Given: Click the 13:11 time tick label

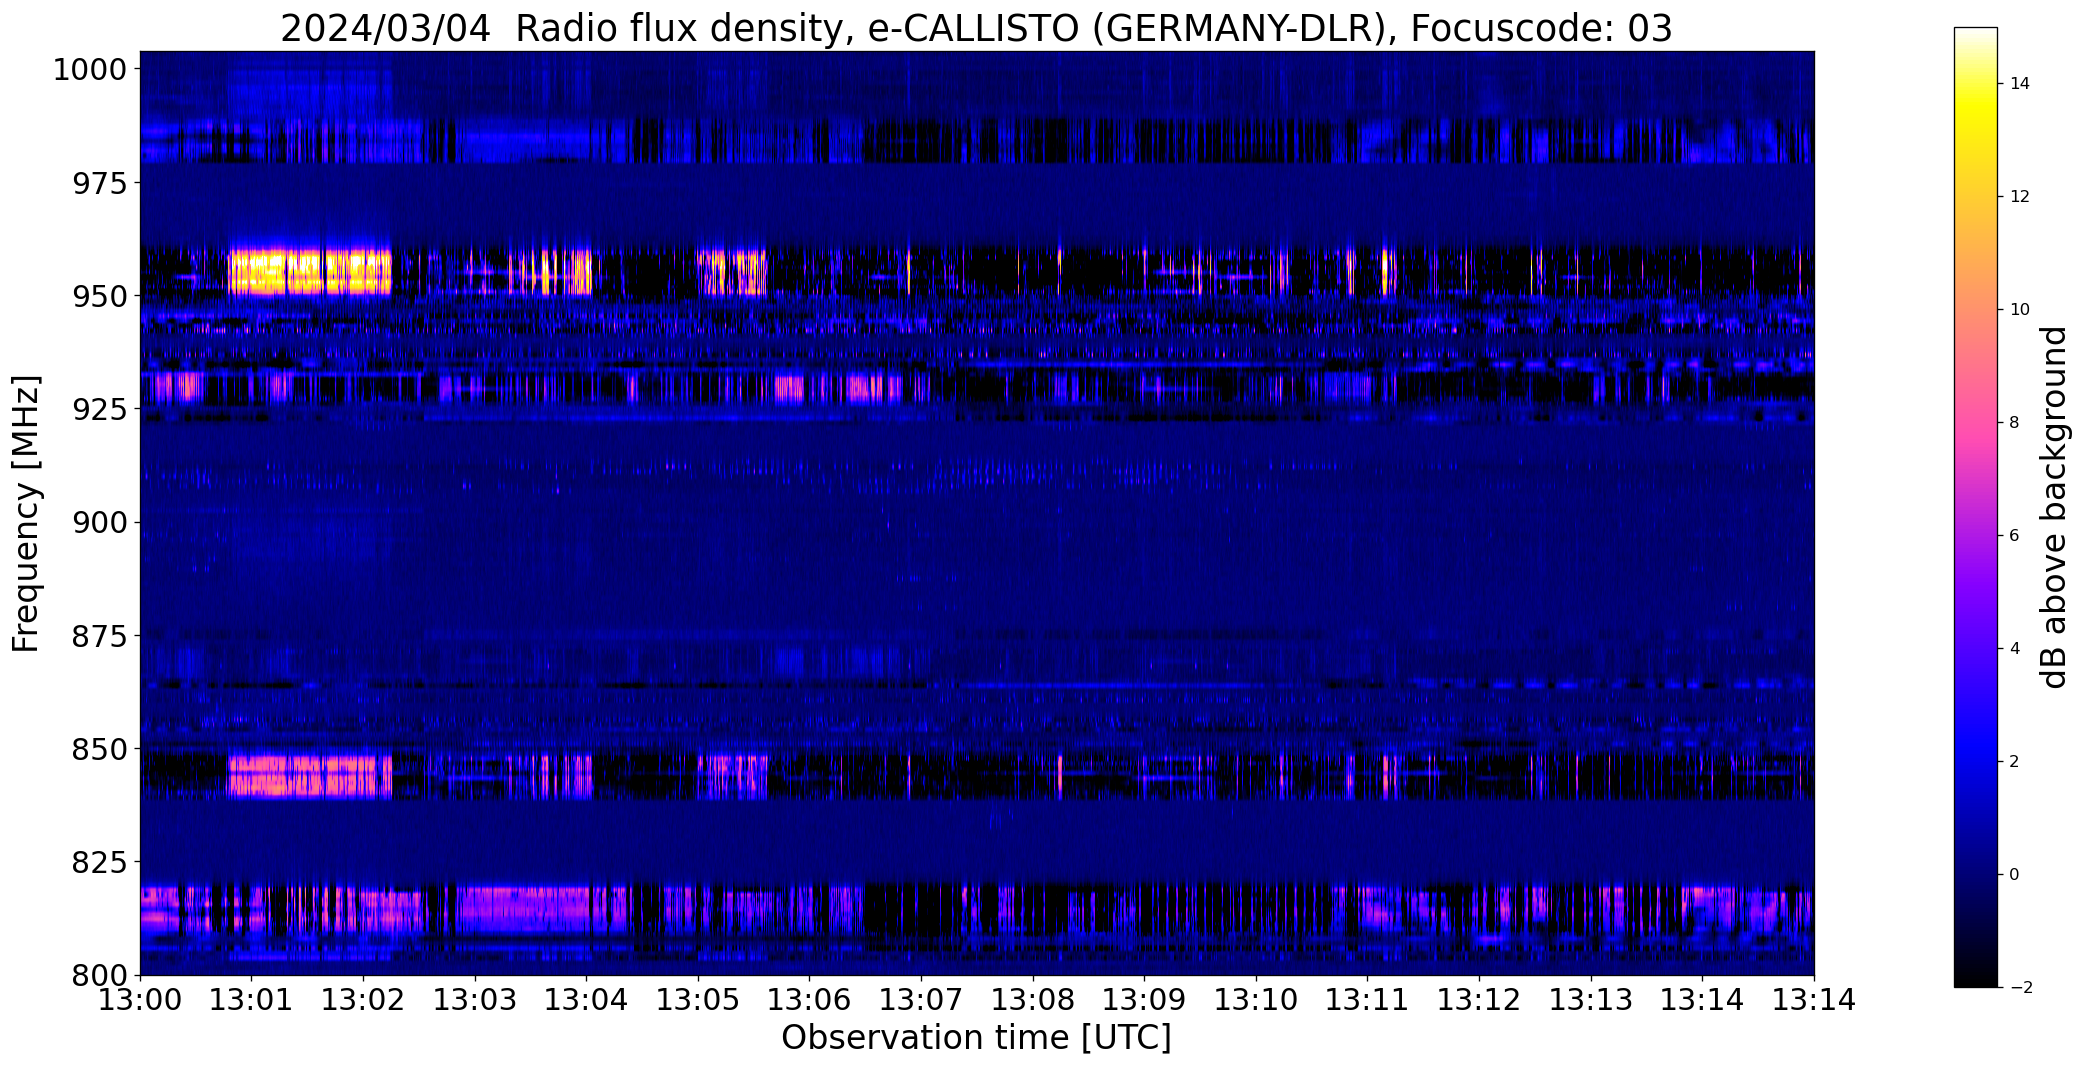Looking at the screenshot, I should [x=1367, y=1000].
